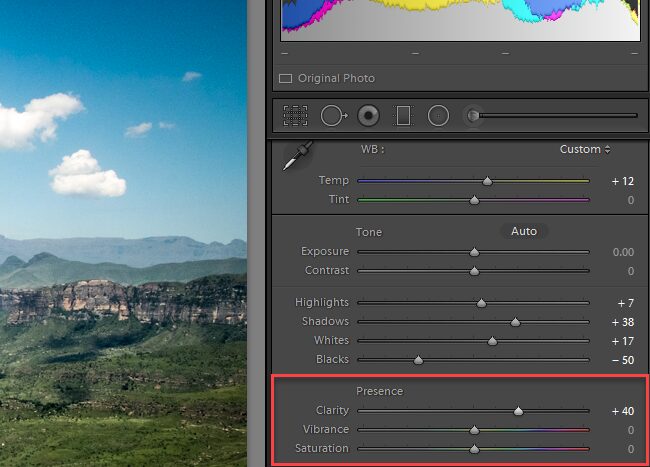Click the Blacks slider handle
The image size is (650, 467).
tap(418, 360)
